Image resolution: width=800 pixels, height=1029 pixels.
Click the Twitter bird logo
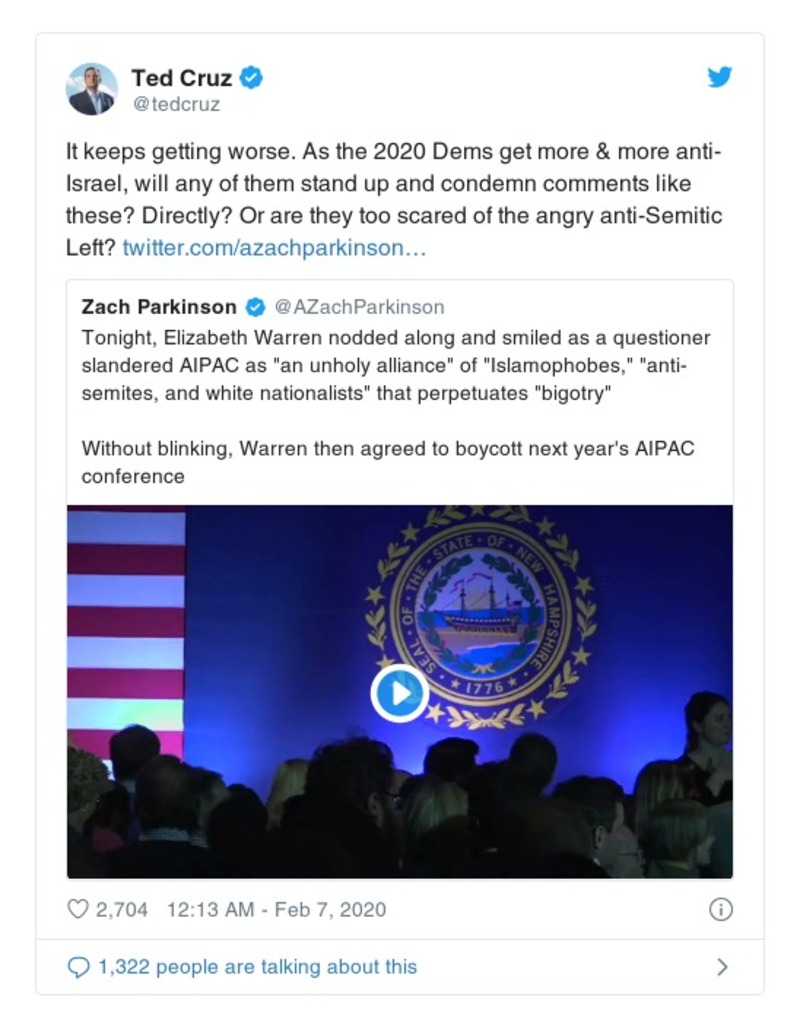pos(718,76)
